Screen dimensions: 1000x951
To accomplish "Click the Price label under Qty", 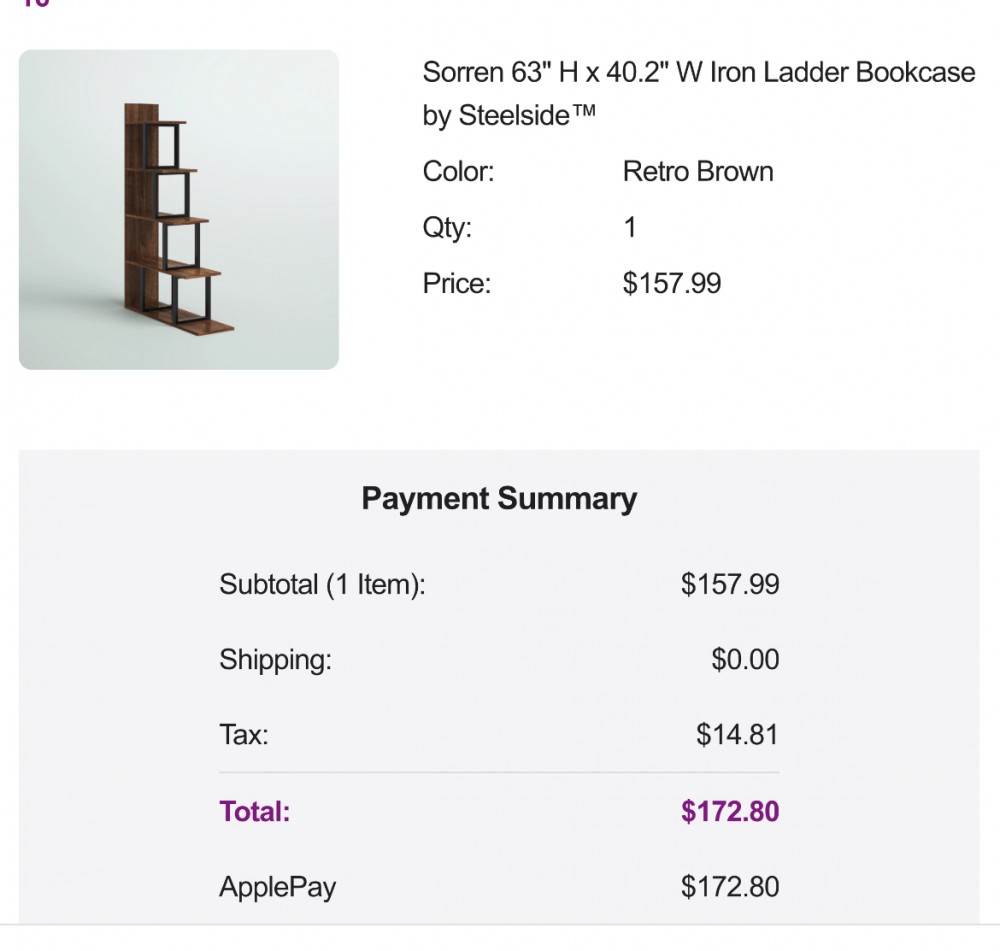I will coord(457,284).
